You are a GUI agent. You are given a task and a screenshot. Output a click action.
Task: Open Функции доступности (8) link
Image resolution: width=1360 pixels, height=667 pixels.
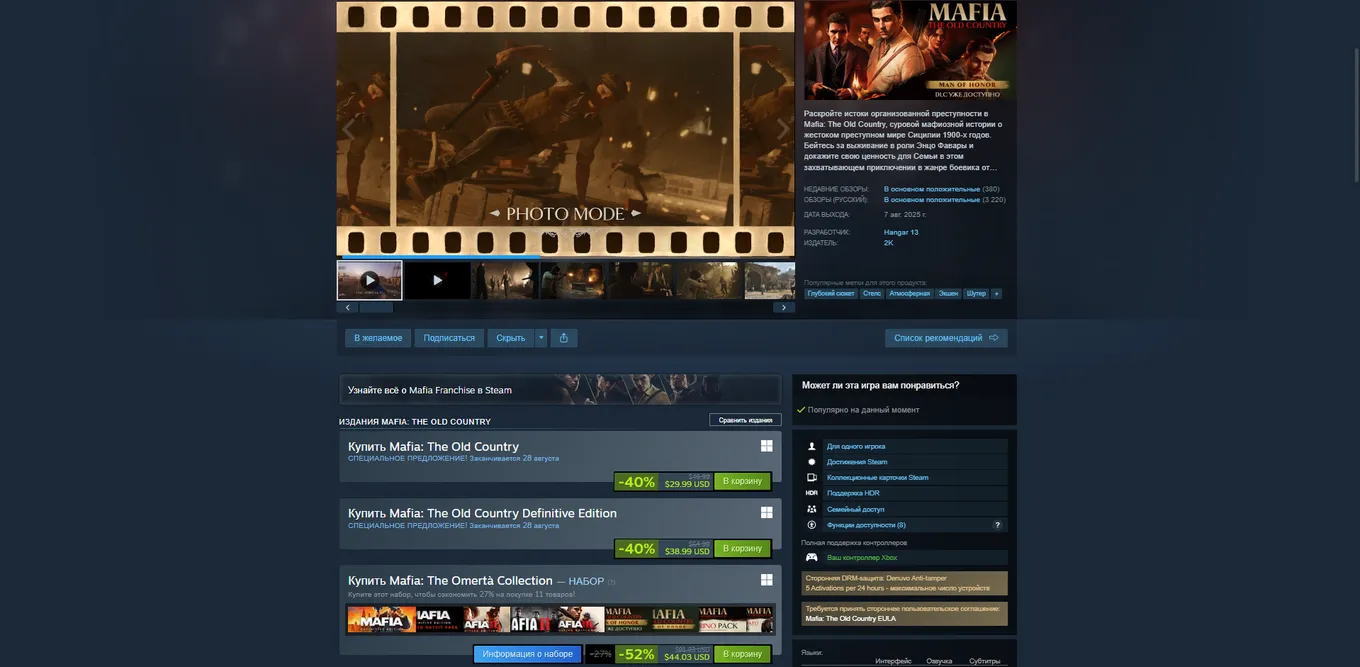pyautogui.click(x=866, y=525)
